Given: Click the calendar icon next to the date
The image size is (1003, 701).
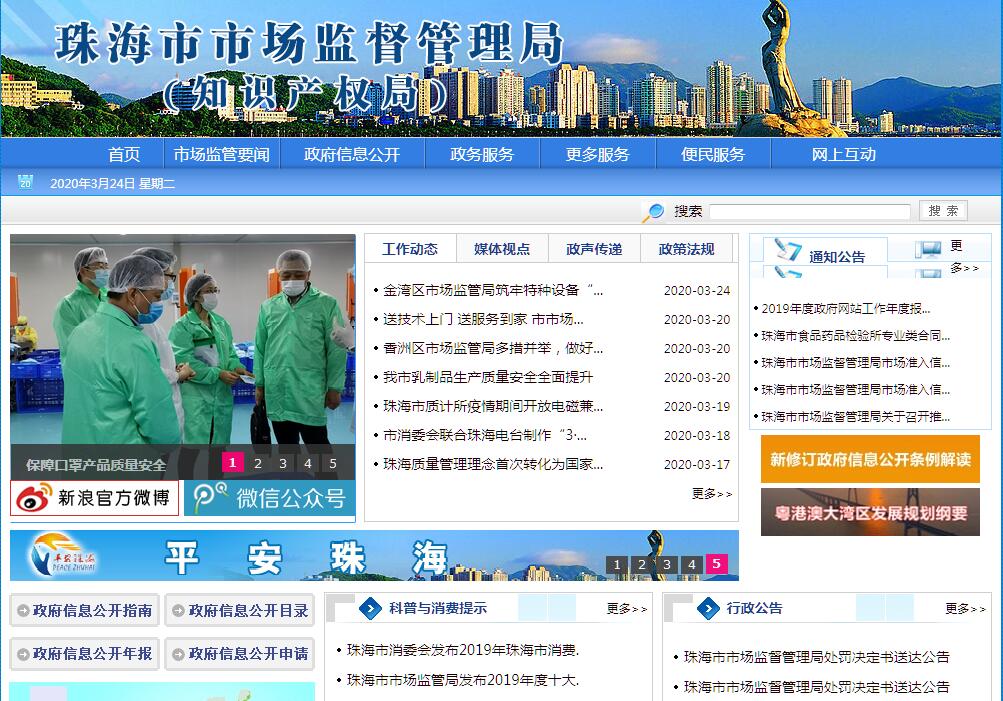Looking at the screenshot, I should pyautogui.click(x=26, y=182).
